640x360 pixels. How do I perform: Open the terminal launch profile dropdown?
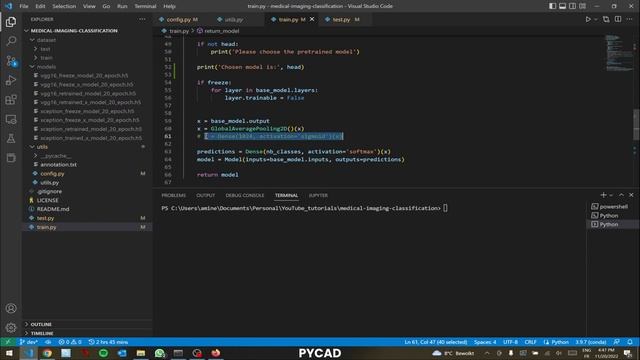(611, 196)
